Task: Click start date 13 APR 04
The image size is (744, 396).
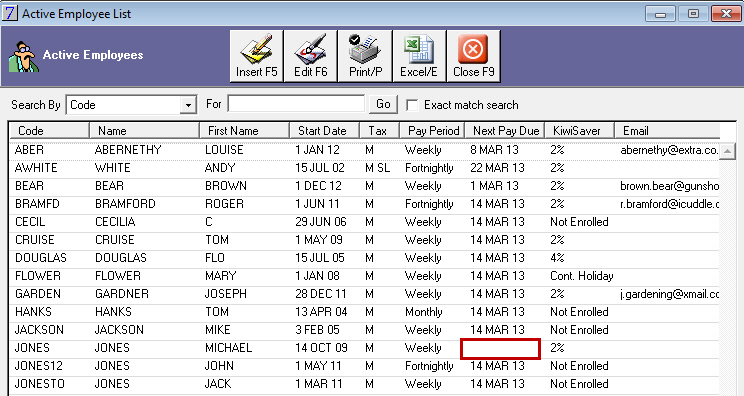Action: pyautogui.click(x=321, y=312)
